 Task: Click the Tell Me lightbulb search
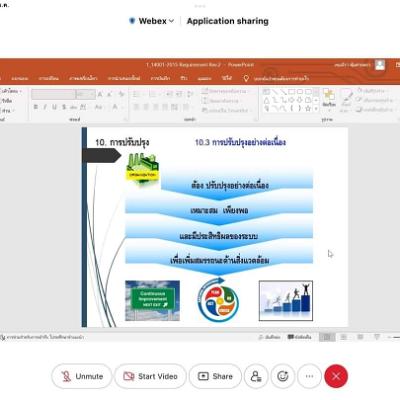246,78
